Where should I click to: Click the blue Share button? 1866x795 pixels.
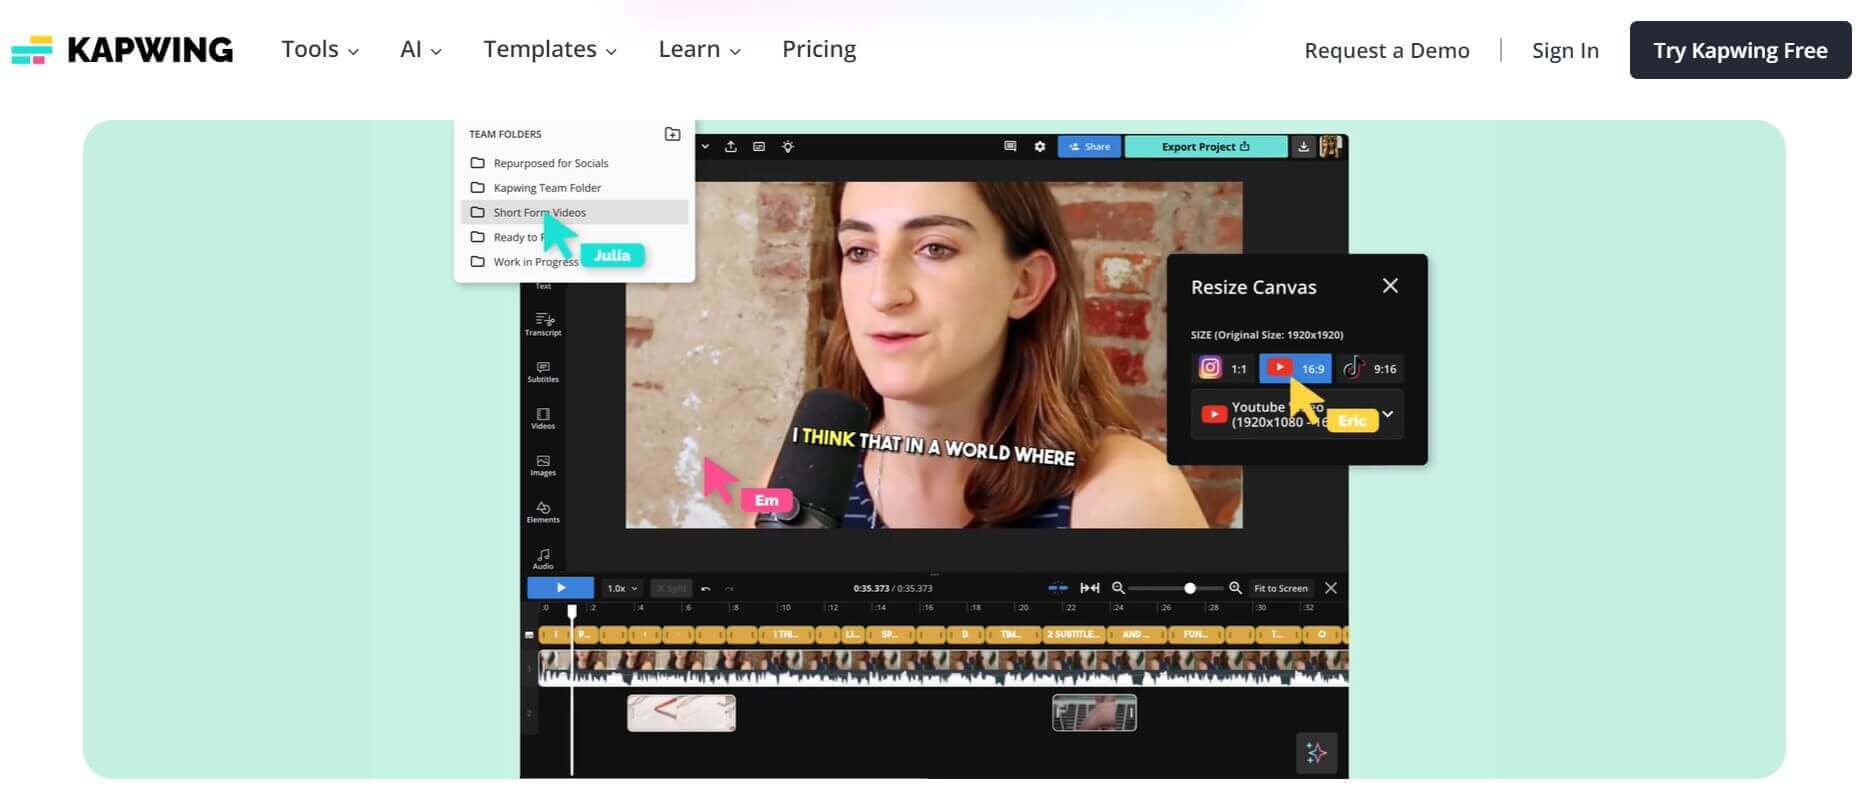(1089, 147)
